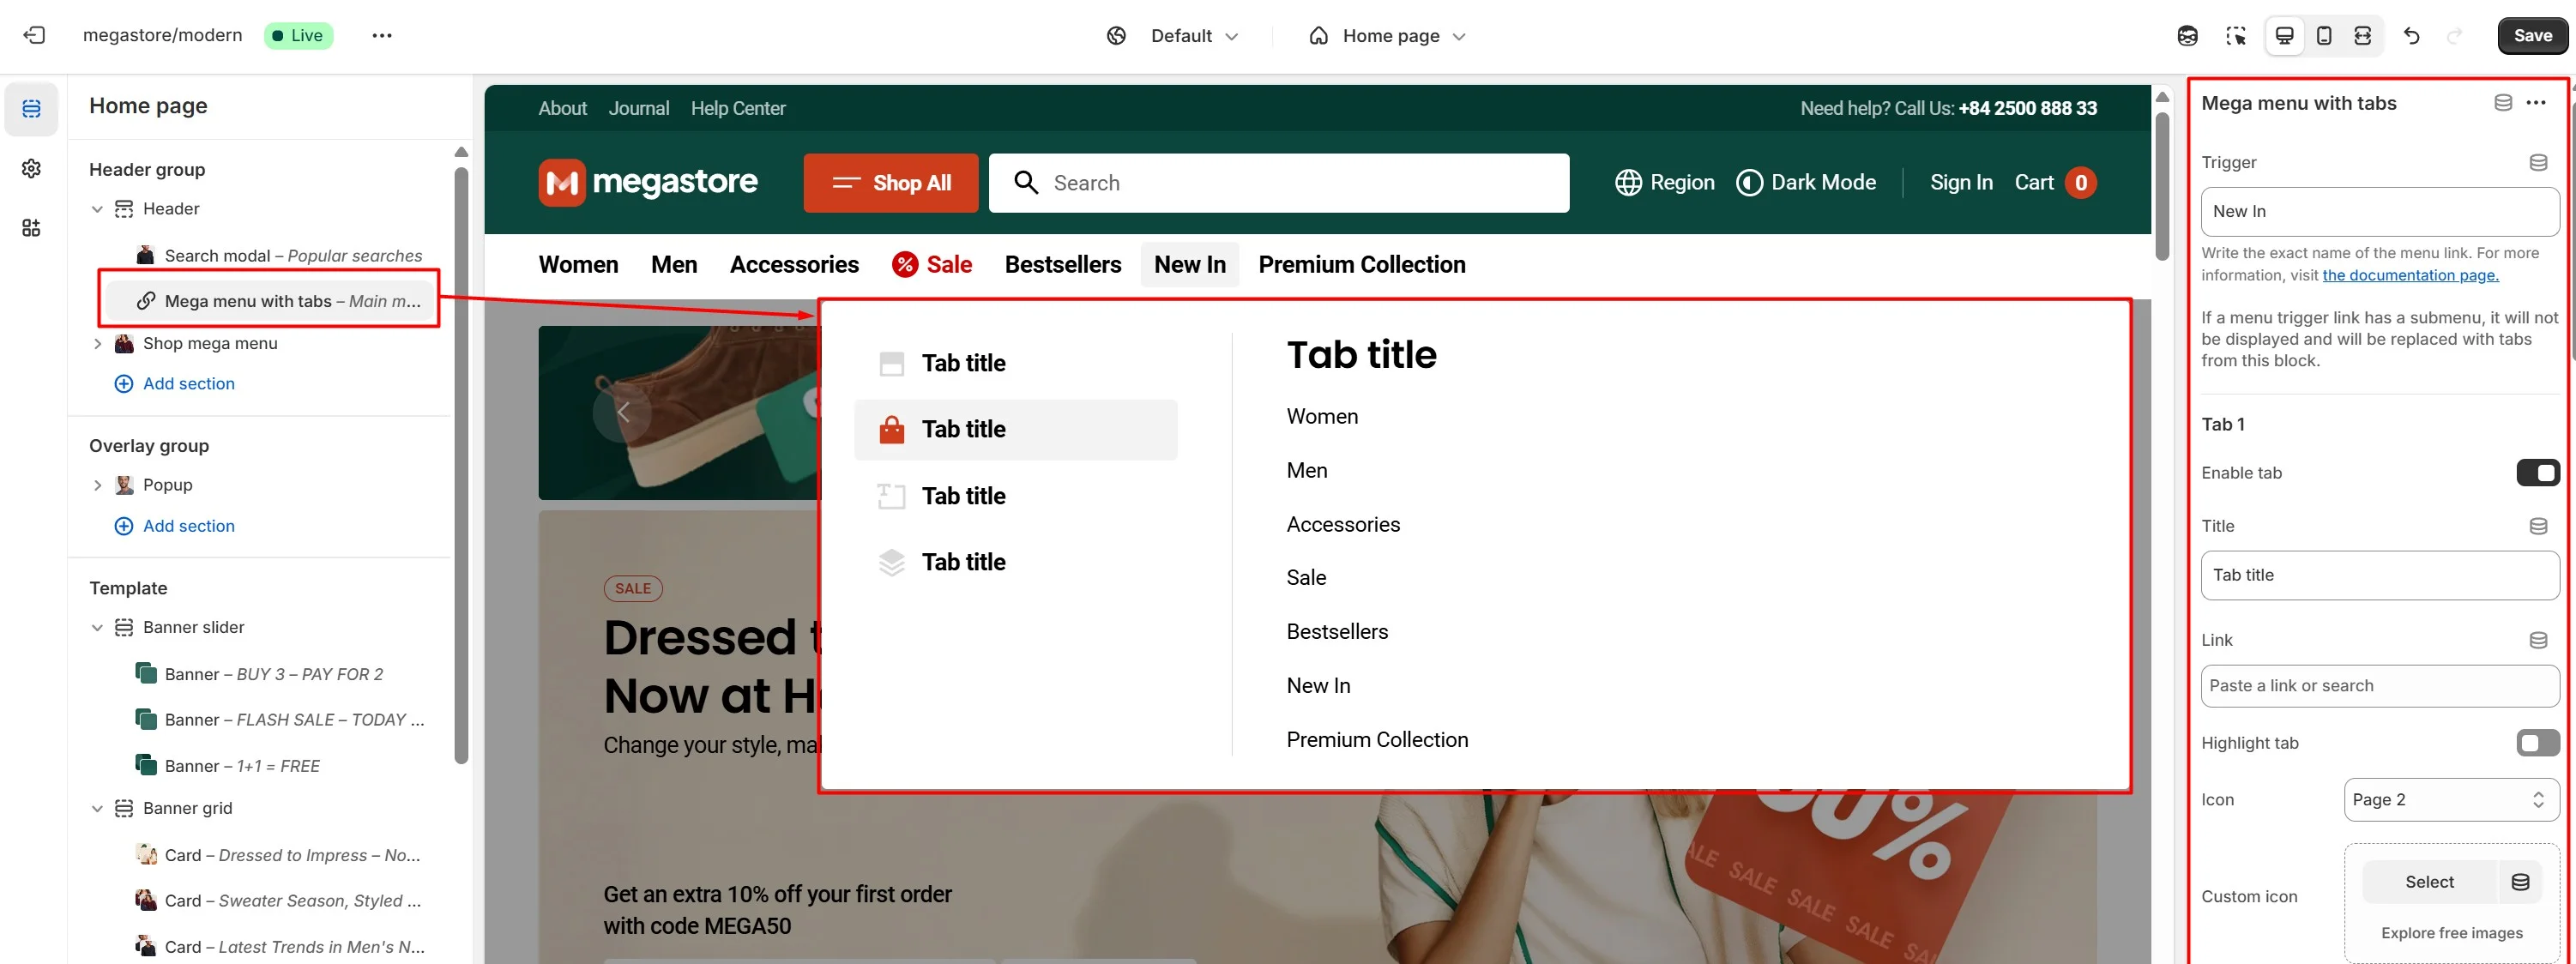Click the Select button under Custom icon
Image resolution: width=2576 pixels, height=964 pixels.
click(x=2428, y=882)
